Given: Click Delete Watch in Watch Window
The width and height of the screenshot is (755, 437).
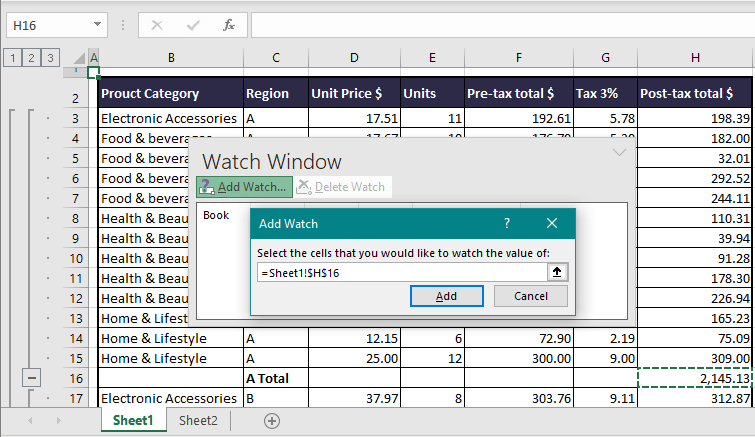Looking at the screenshot, I should coord(343,187).
